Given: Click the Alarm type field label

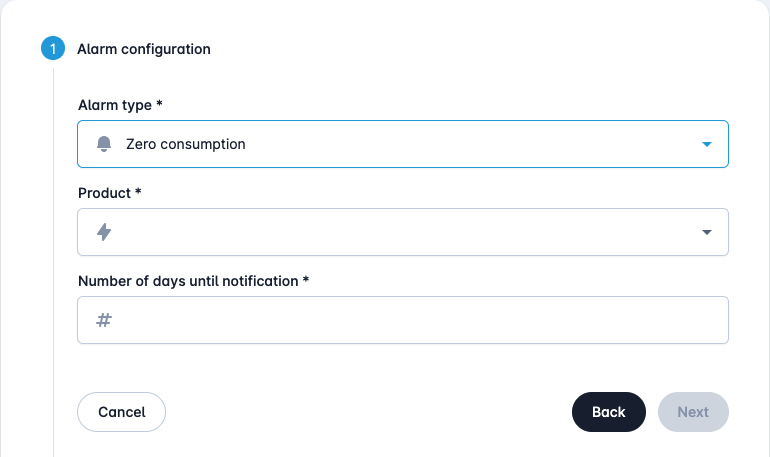Looking at the screenshot, I should (115, 105).
